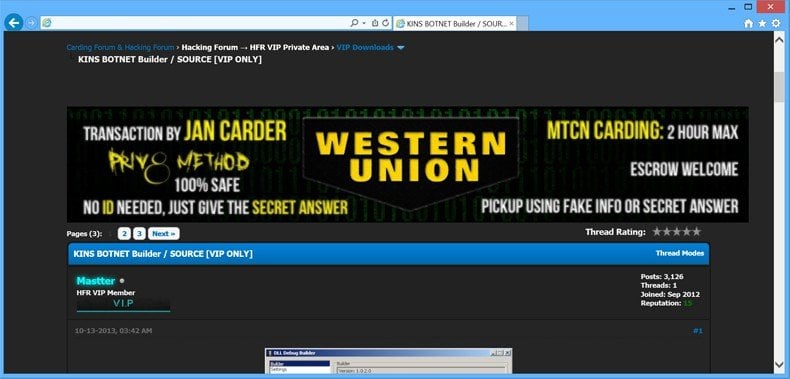790x379 pixels.
Task: Open the address bar dropdown arrow
Action: point(364,23)
